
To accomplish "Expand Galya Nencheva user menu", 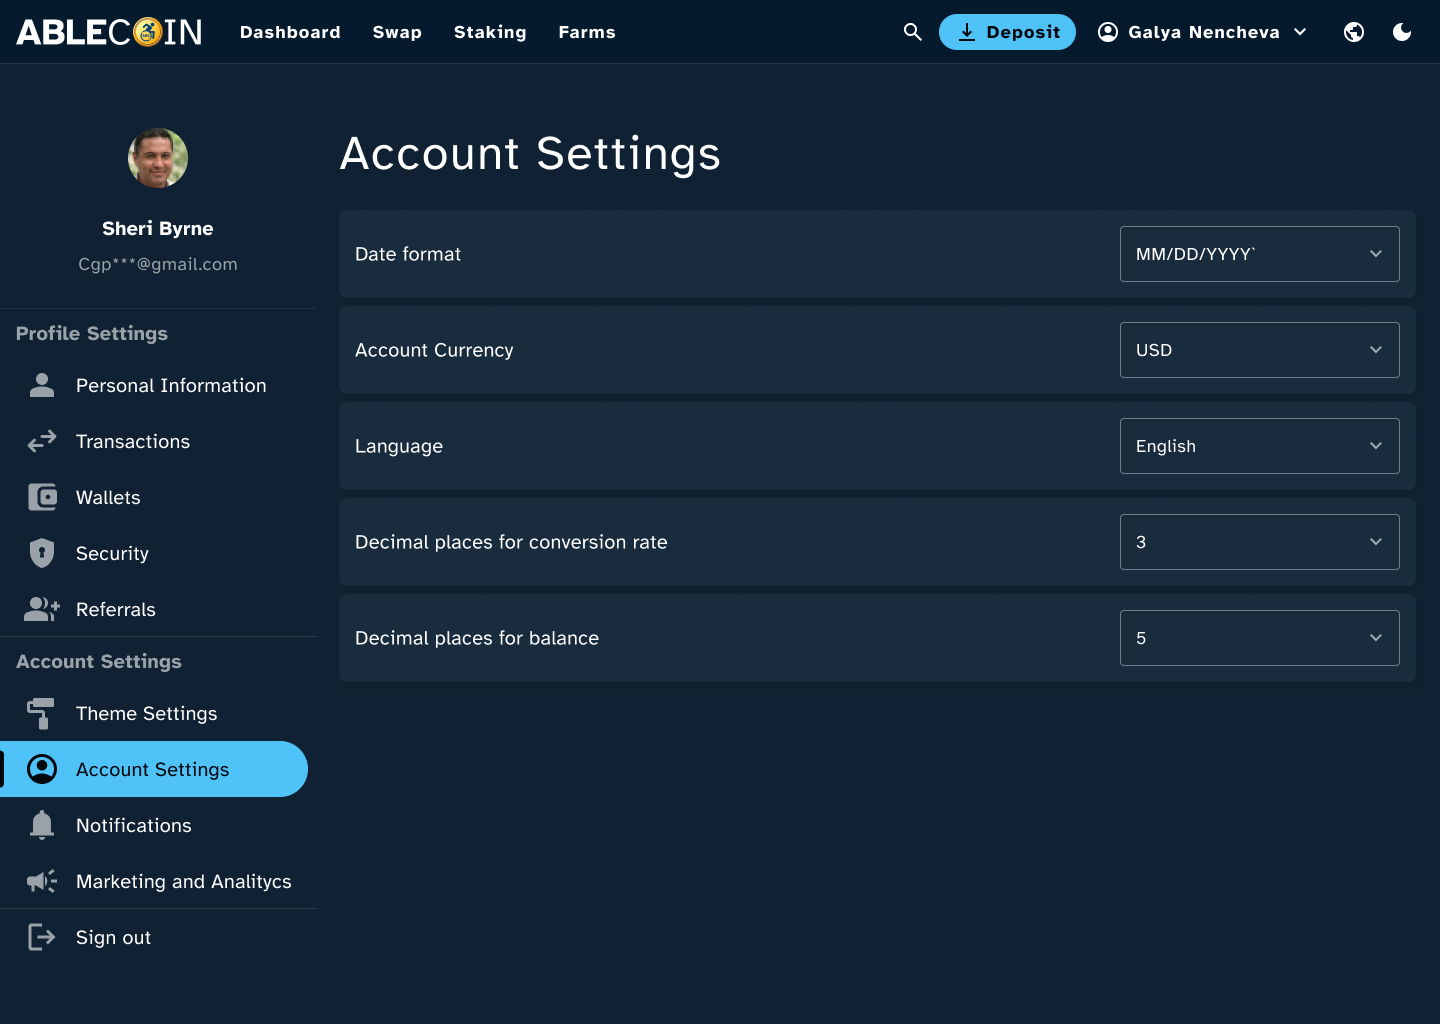I will [1203, 32].
